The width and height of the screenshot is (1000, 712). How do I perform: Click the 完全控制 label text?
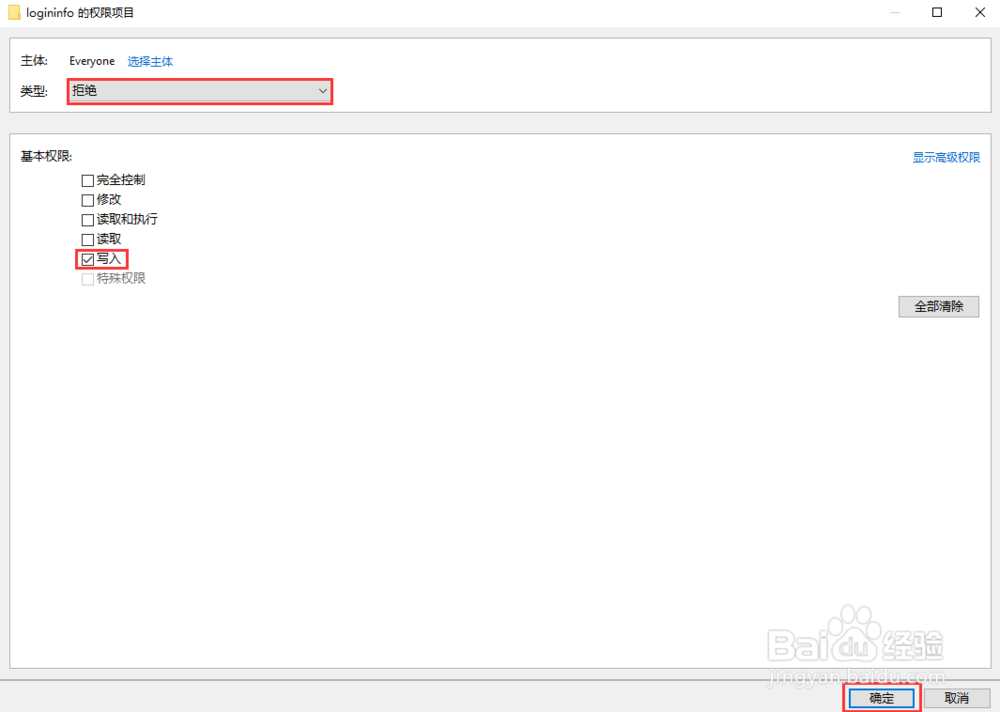click(121, 180)
